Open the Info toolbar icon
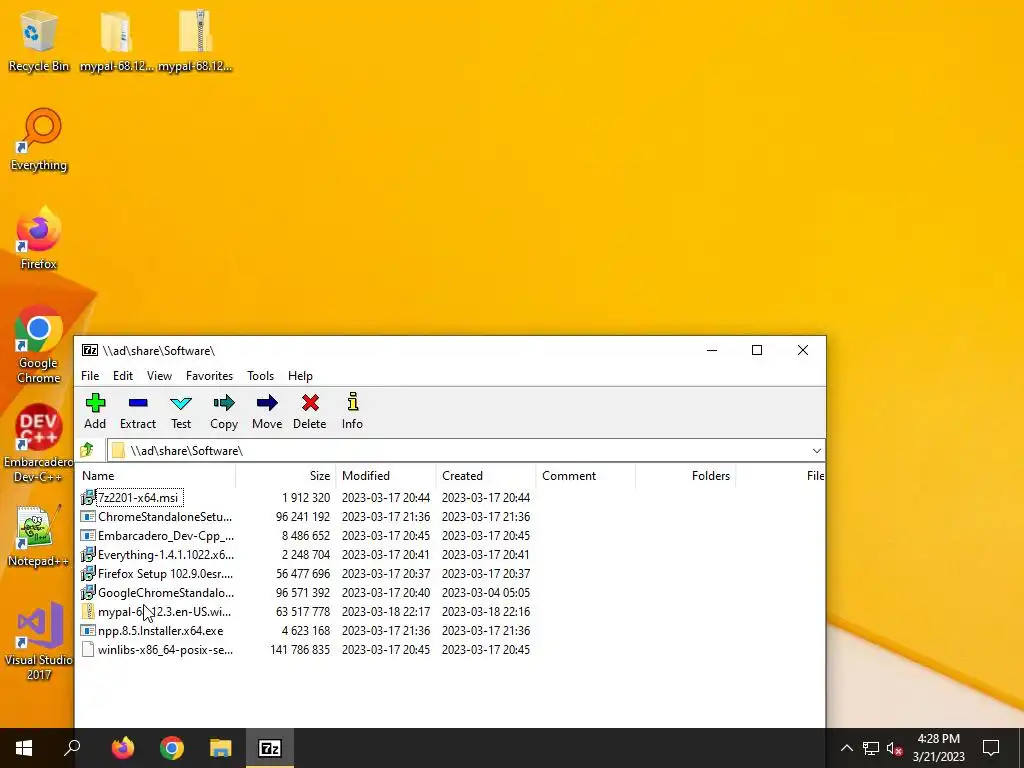 352,411
